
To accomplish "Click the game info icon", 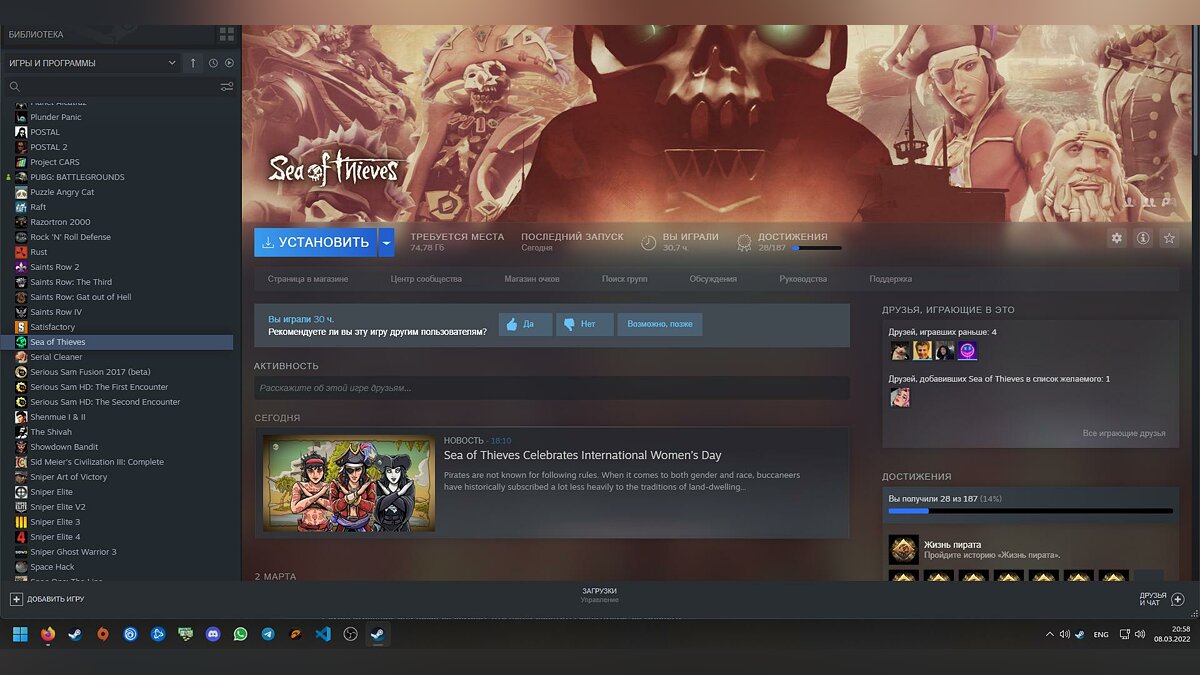I will point(1143,238).
